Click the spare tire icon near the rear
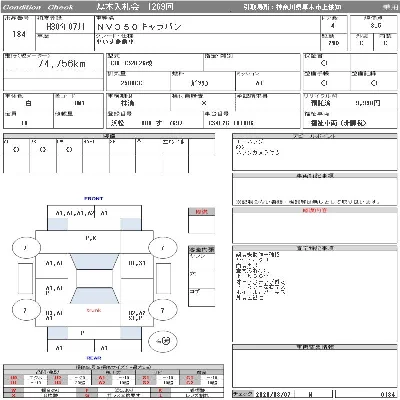The image size is (400, 400). coord(163,341)
